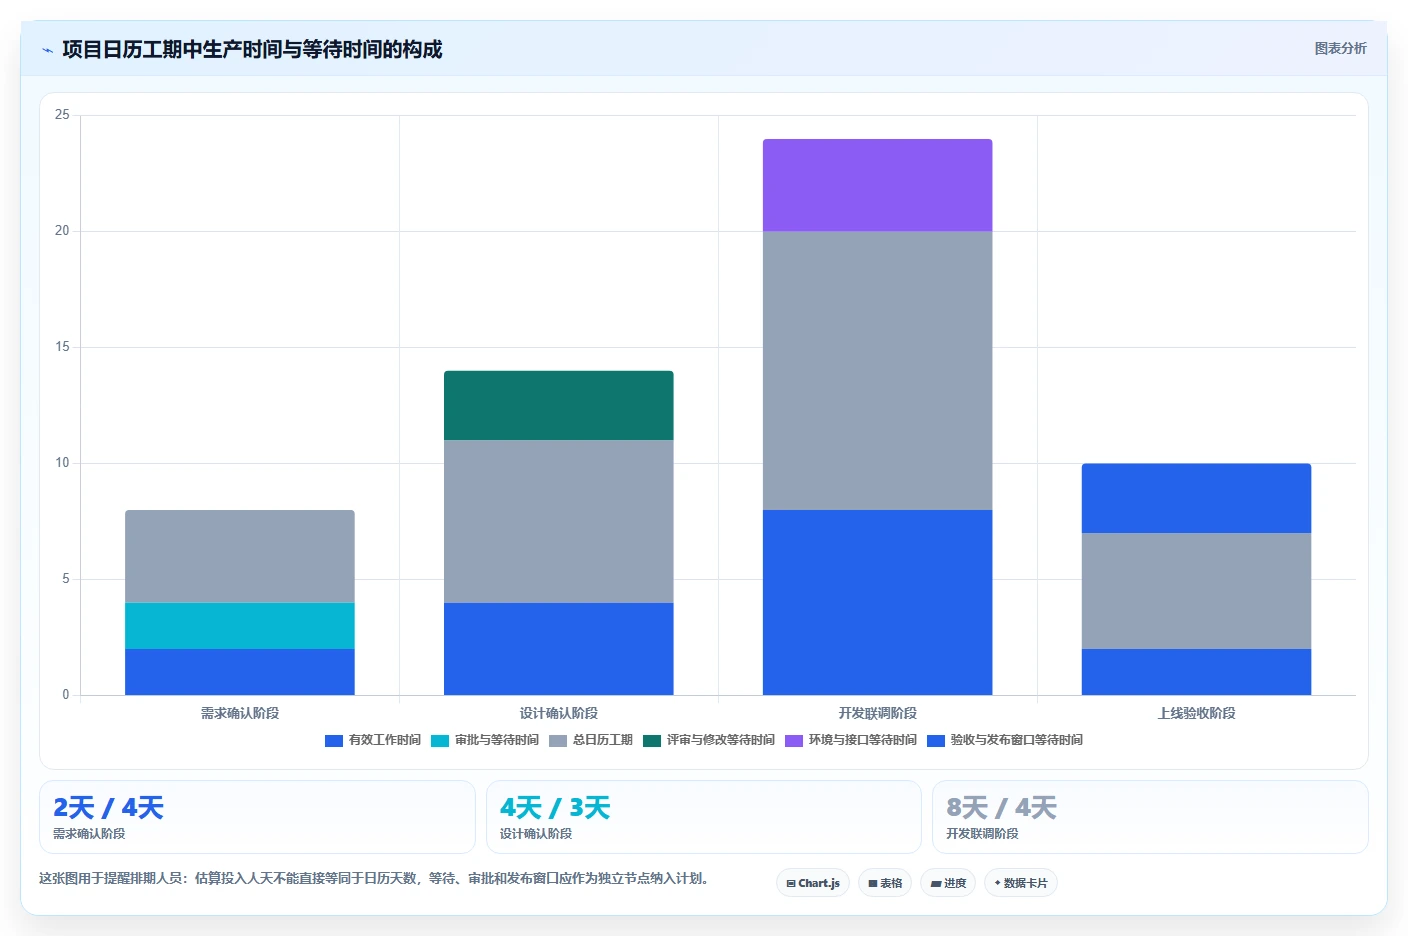Screen dimensions: 1408x936
Task: Click the y-axis tick label 20
Action: (62, 231)
